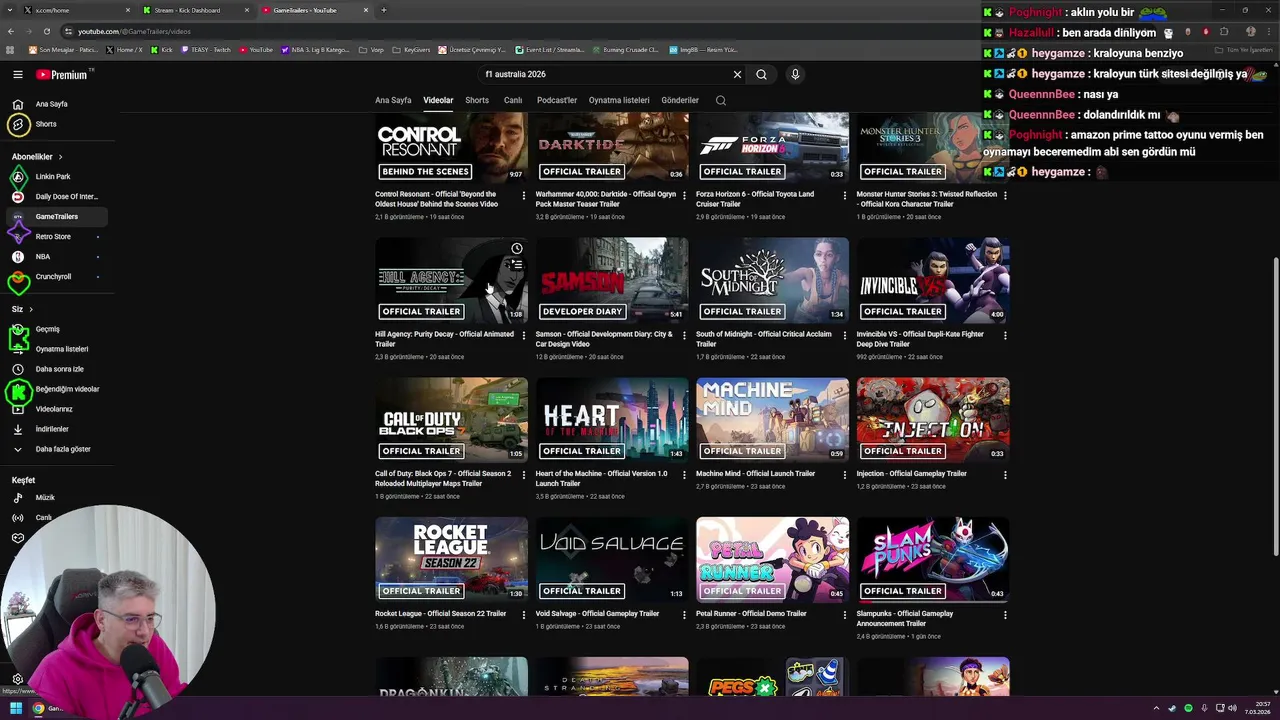Expand the Siz section chevron
1280x720 pixels.
[31, 309]
